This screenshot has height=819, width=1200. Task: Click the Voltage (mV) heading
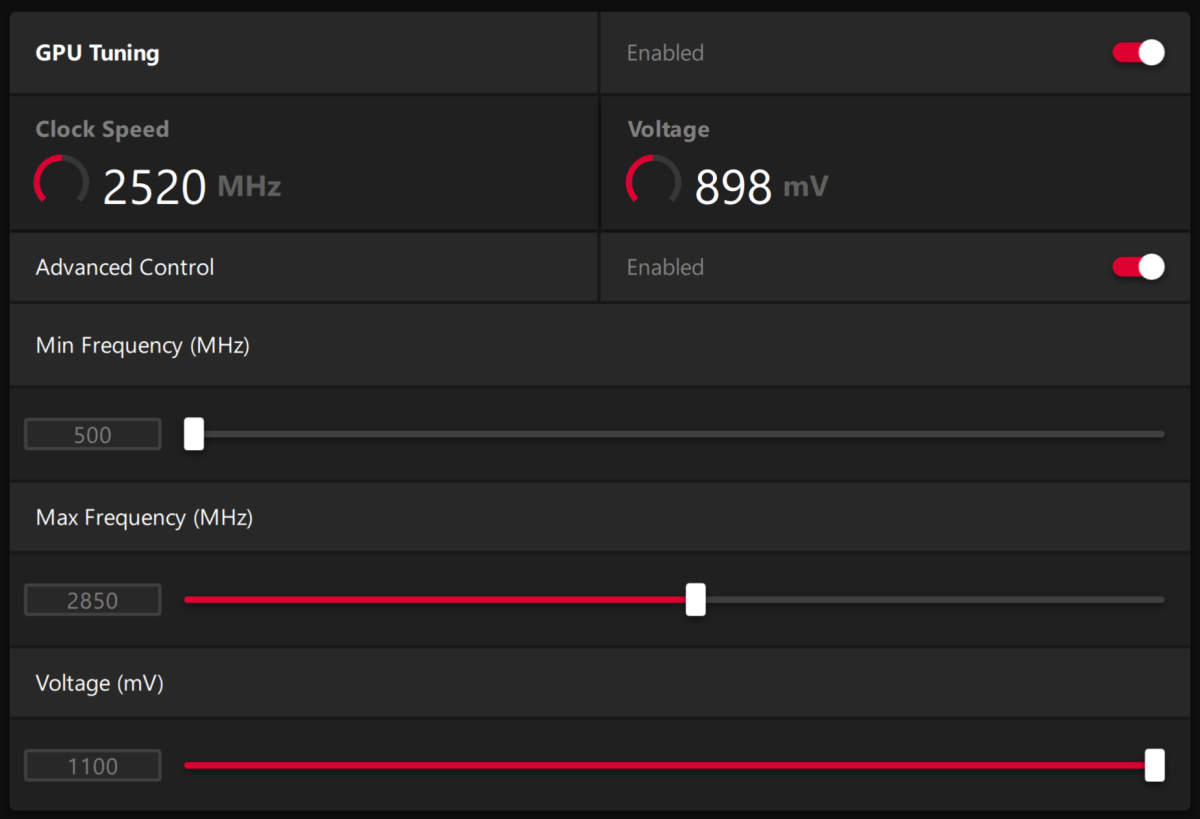[x=100, y=684]
